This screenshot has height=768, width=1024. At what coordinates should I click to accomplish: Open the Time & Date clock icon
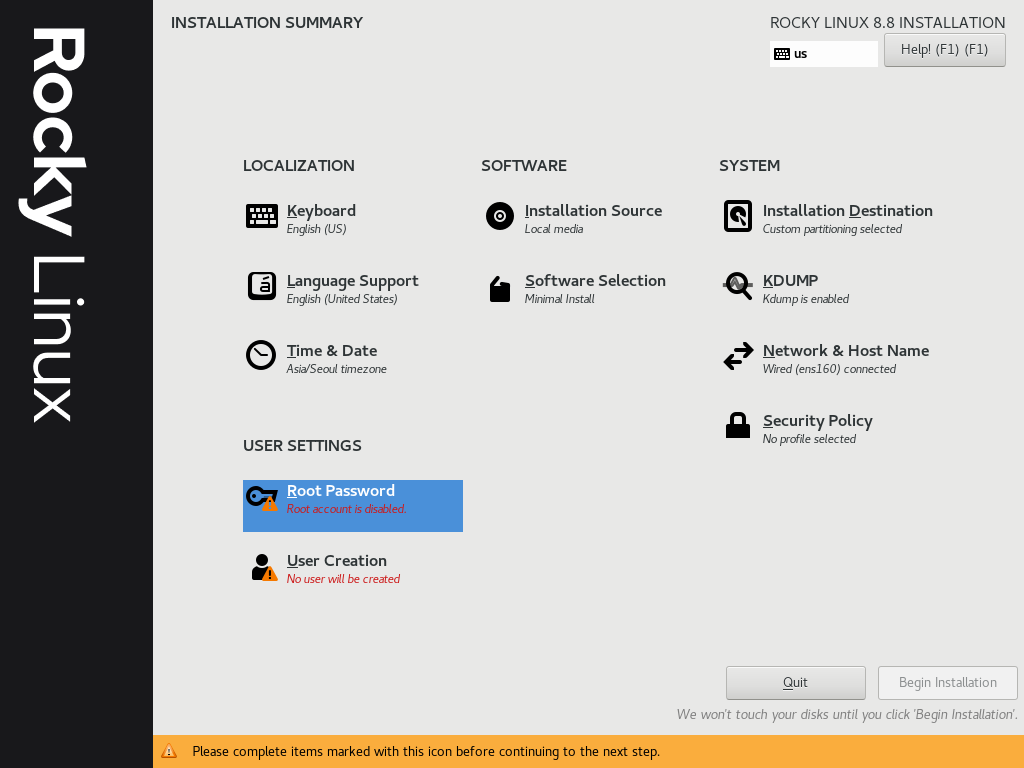[261, 356]
